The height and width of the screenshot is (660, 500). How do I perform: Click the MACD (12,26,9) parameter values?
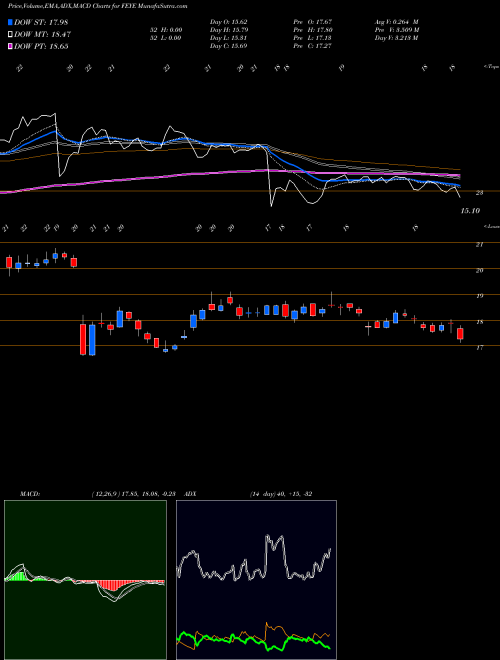tap(136, 494)
